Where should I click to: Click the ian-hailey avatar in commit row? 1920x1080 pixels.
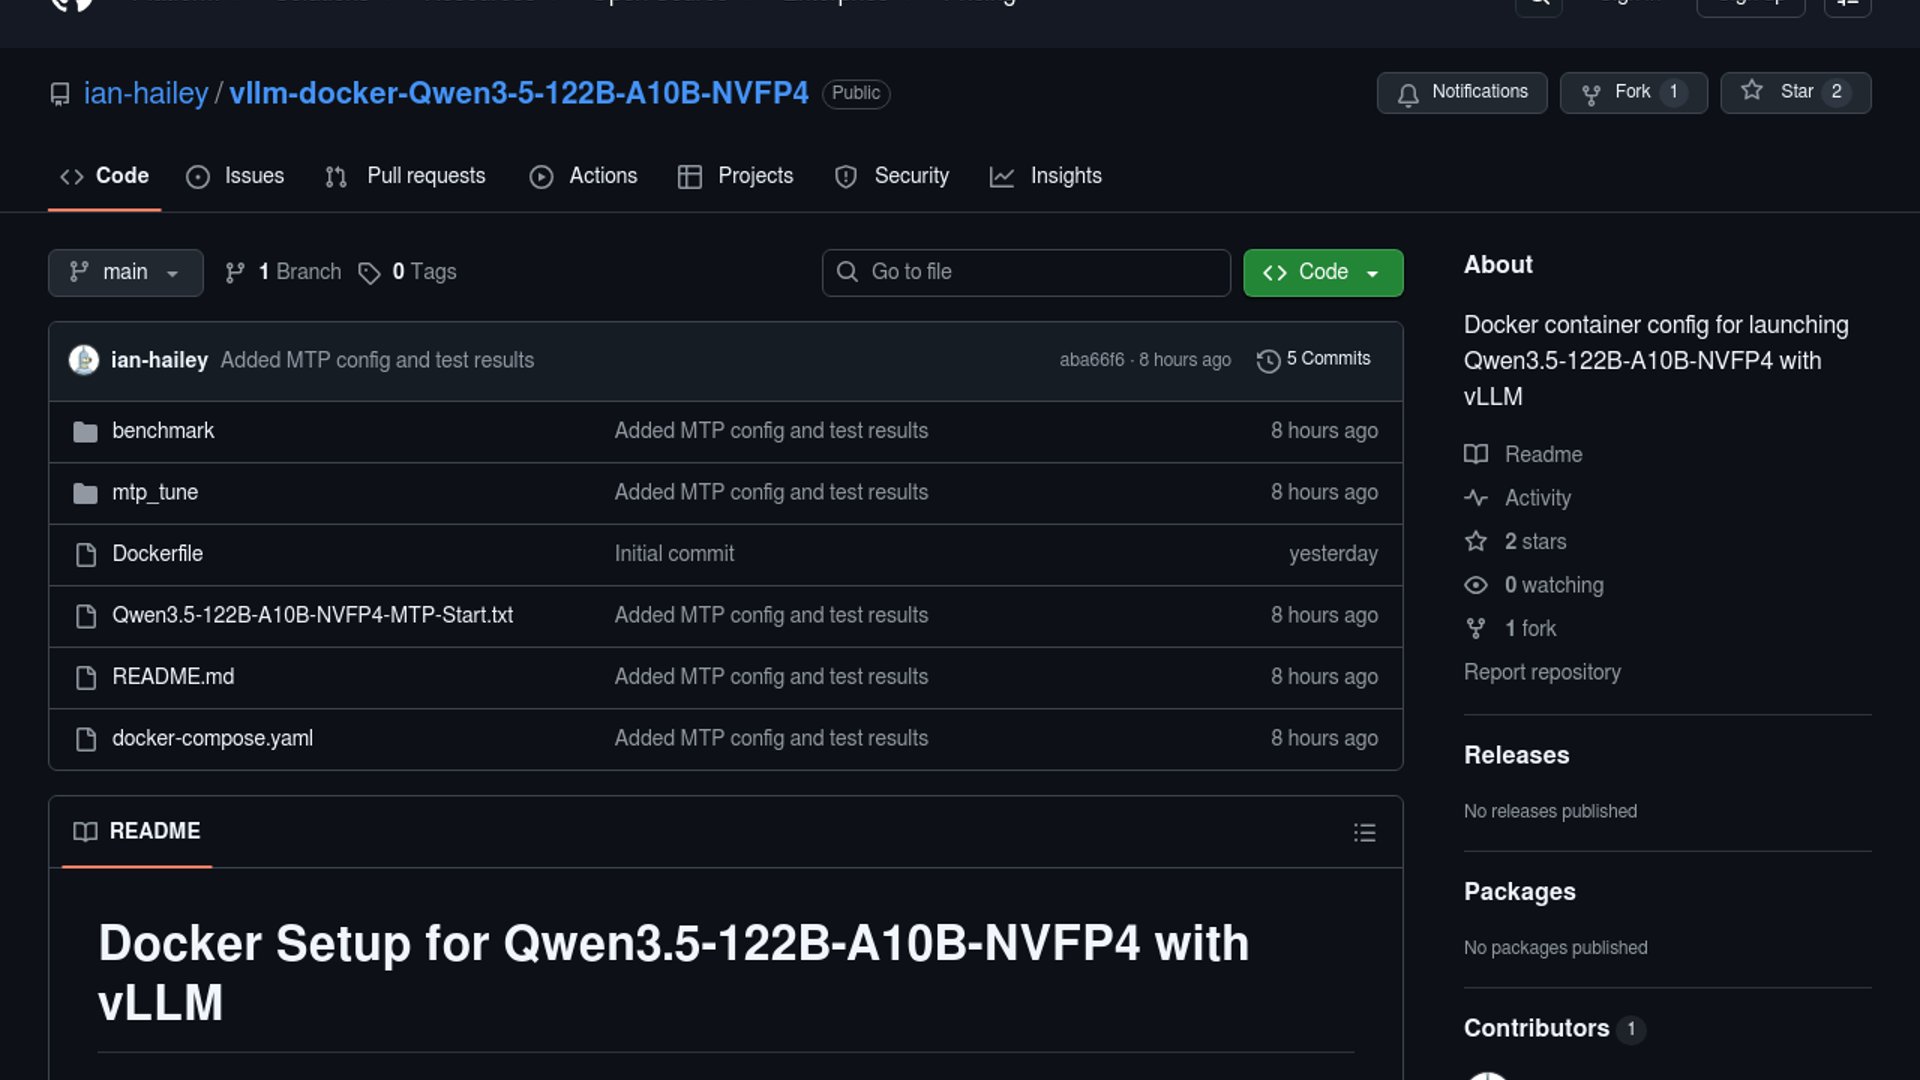point(84,360)
